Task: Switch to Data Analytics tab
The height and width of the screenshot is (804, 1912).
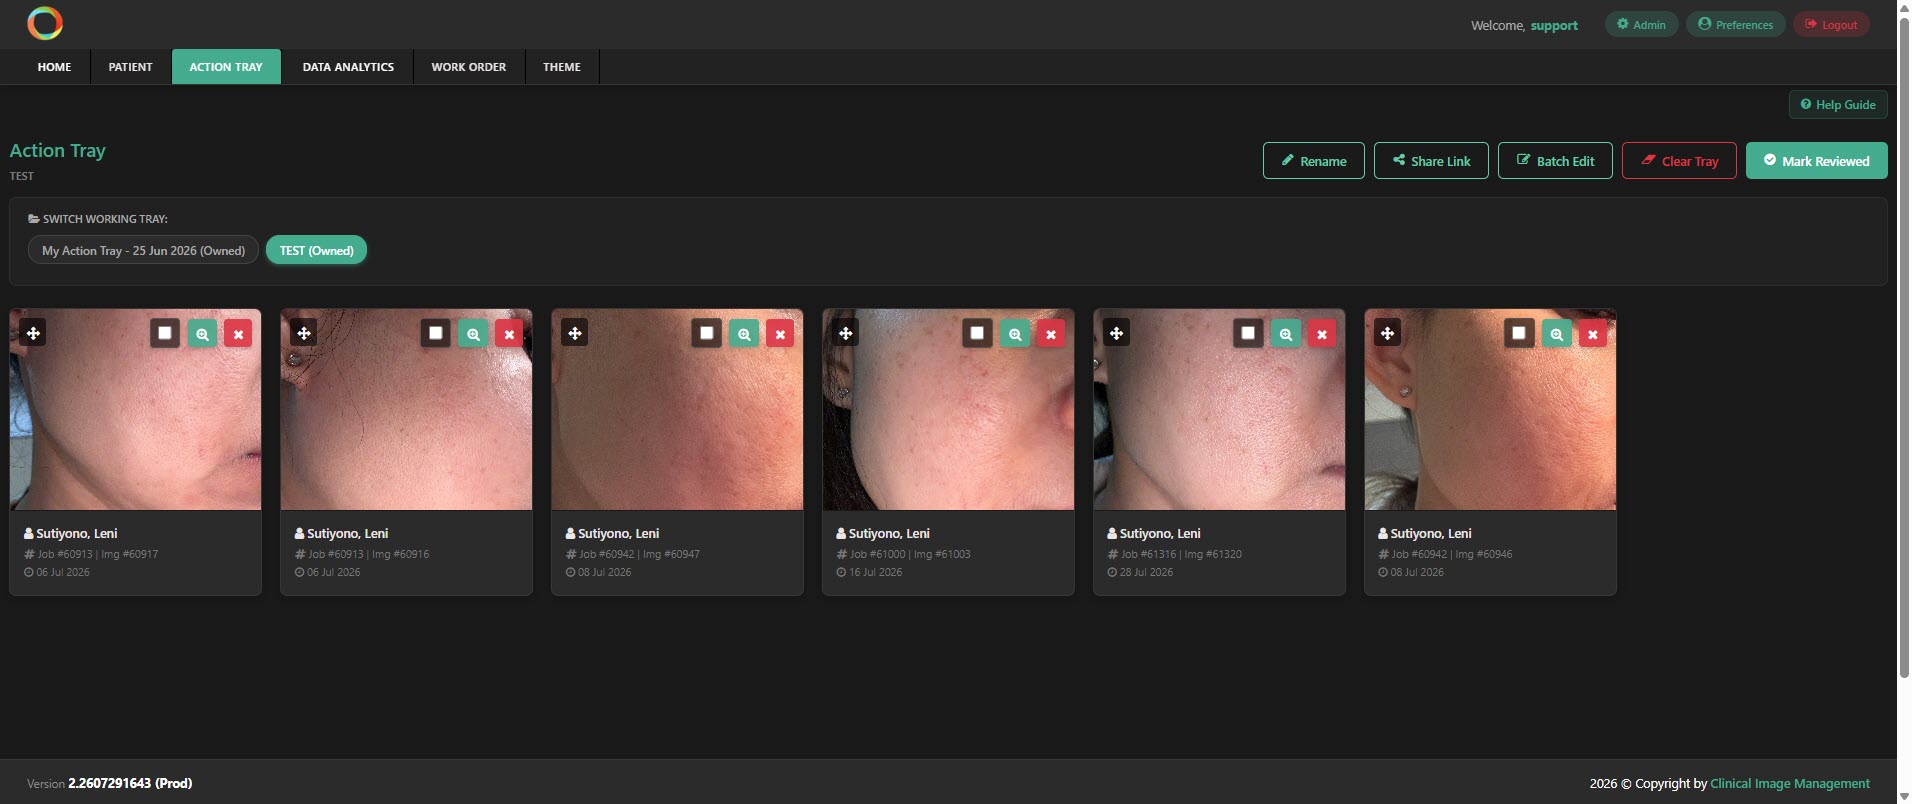Action: (x=348, y=67)
